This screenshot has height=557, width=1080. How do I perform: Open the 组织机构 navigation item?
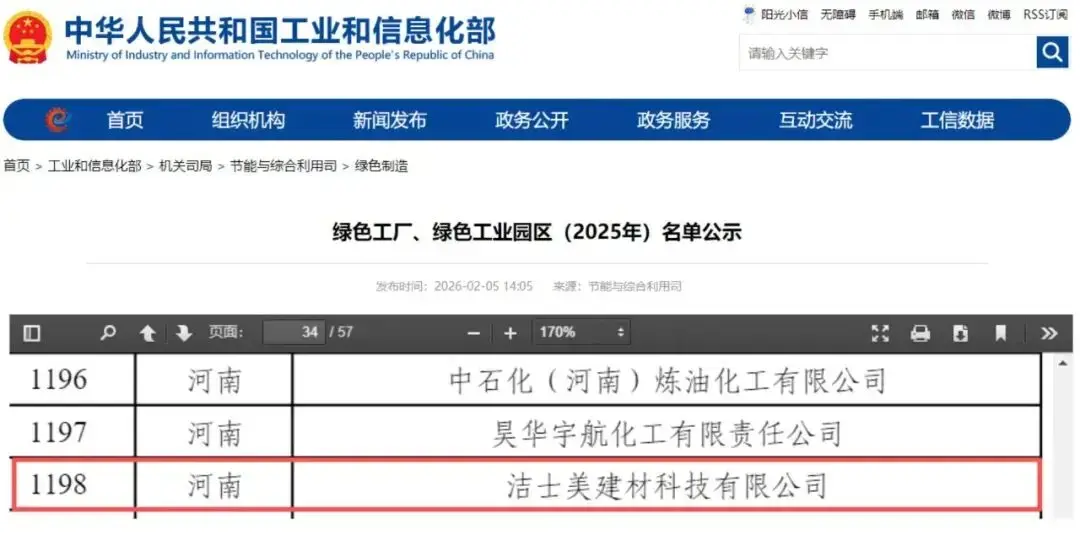point(248,120)
